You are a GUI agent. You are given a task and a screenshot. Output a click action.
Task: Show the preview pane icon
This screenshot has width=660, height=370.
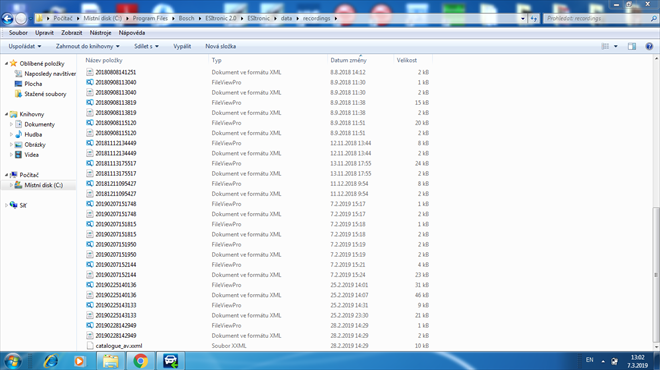pyautogui.click(x=632, y=46)
